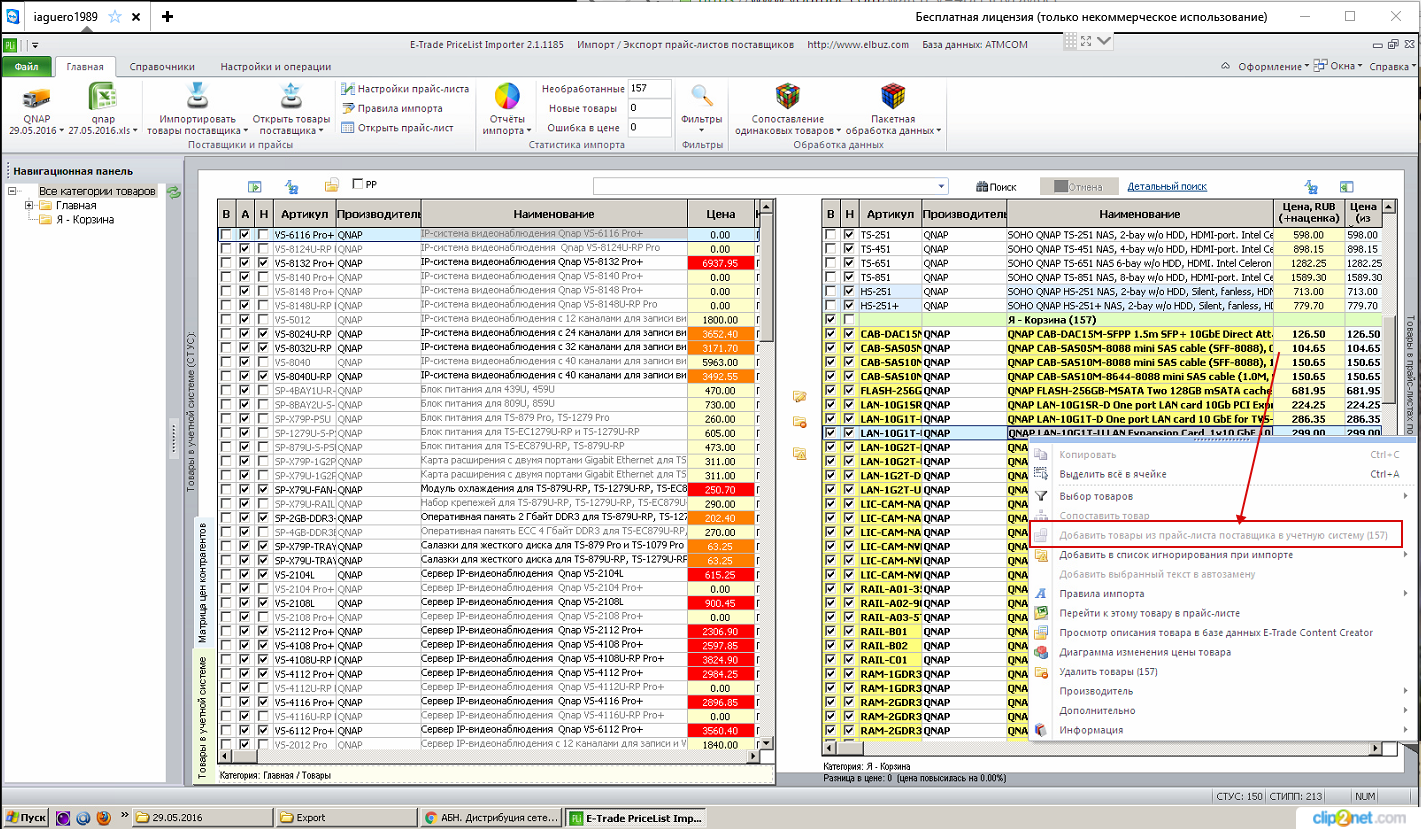Expand the search box dropdown arrow
Viewport: 1421px width, 829px height.
pyautogui.click(x=942, y=186)
